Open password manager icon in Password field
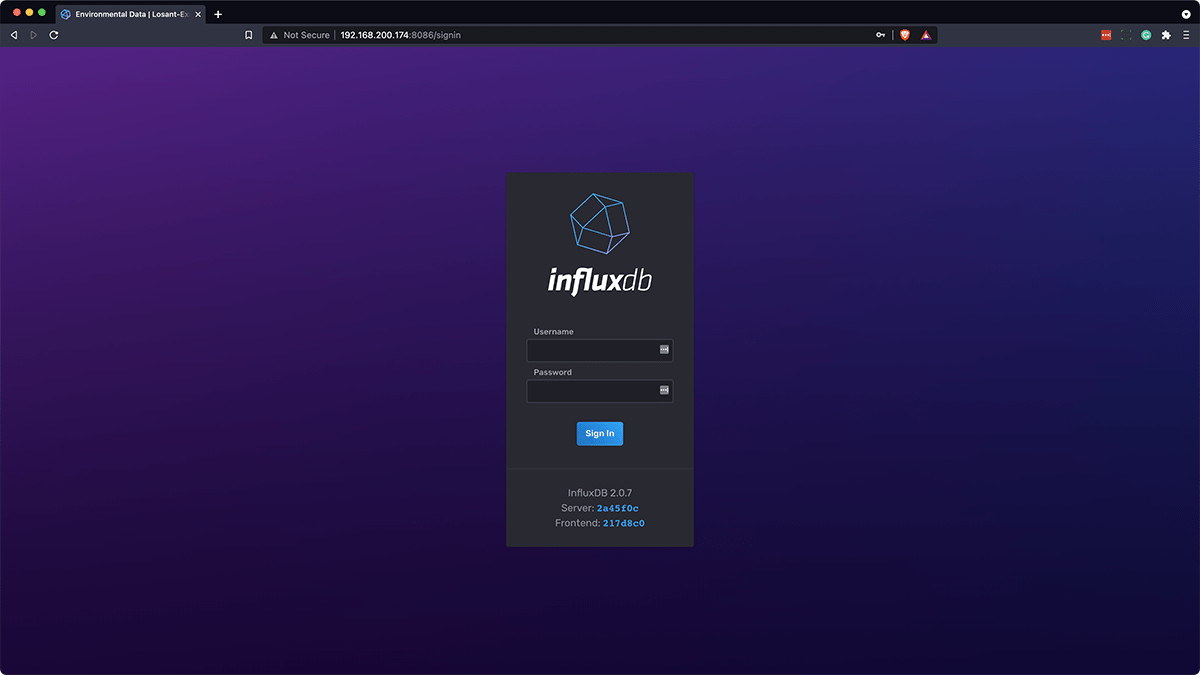Screen dimensions: 1200x675 [x=664, y=391]
